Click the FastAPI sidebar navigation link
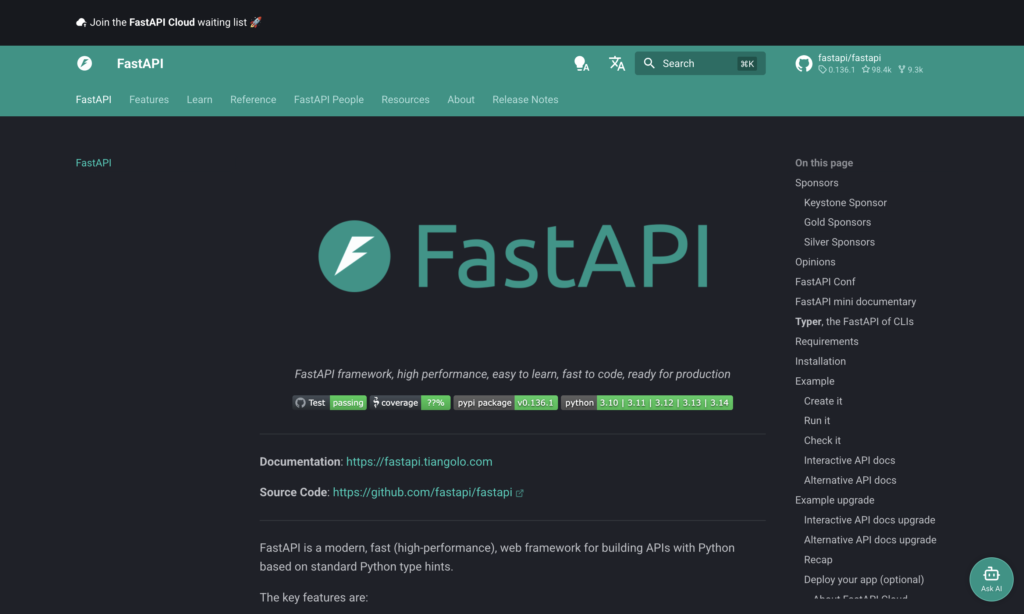Image resolution: width=1024 pixels, height=614 pixels. click(93, 163)
